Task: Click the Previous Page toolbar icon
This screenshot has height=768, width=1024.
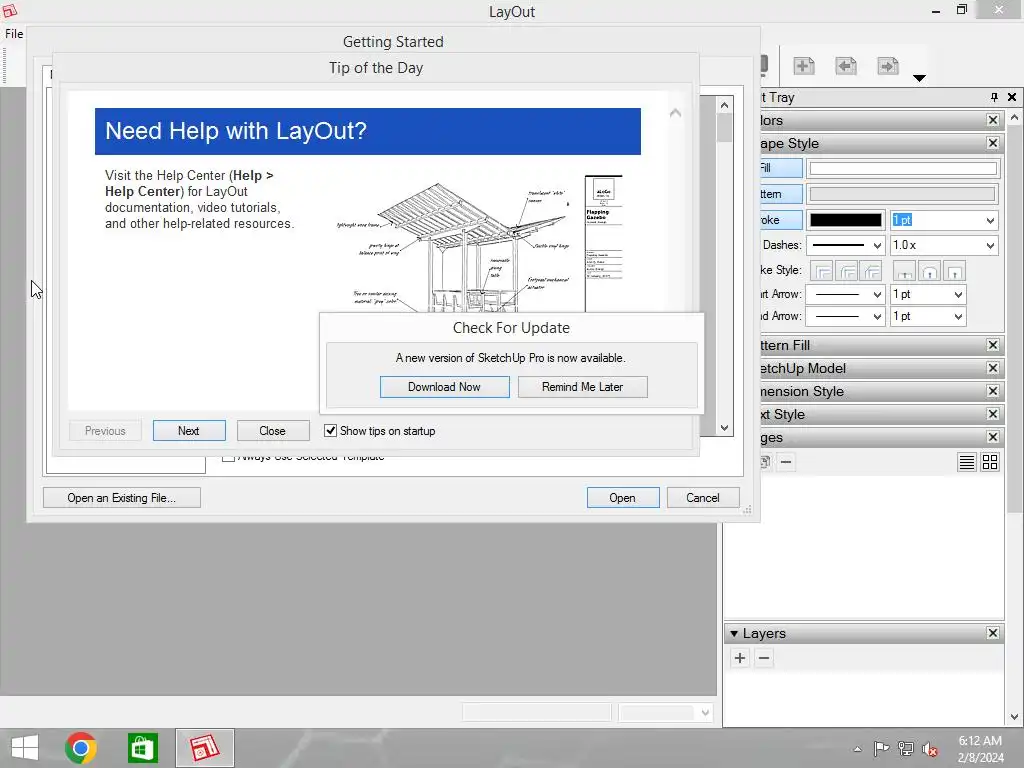Action: pos(846,66)
